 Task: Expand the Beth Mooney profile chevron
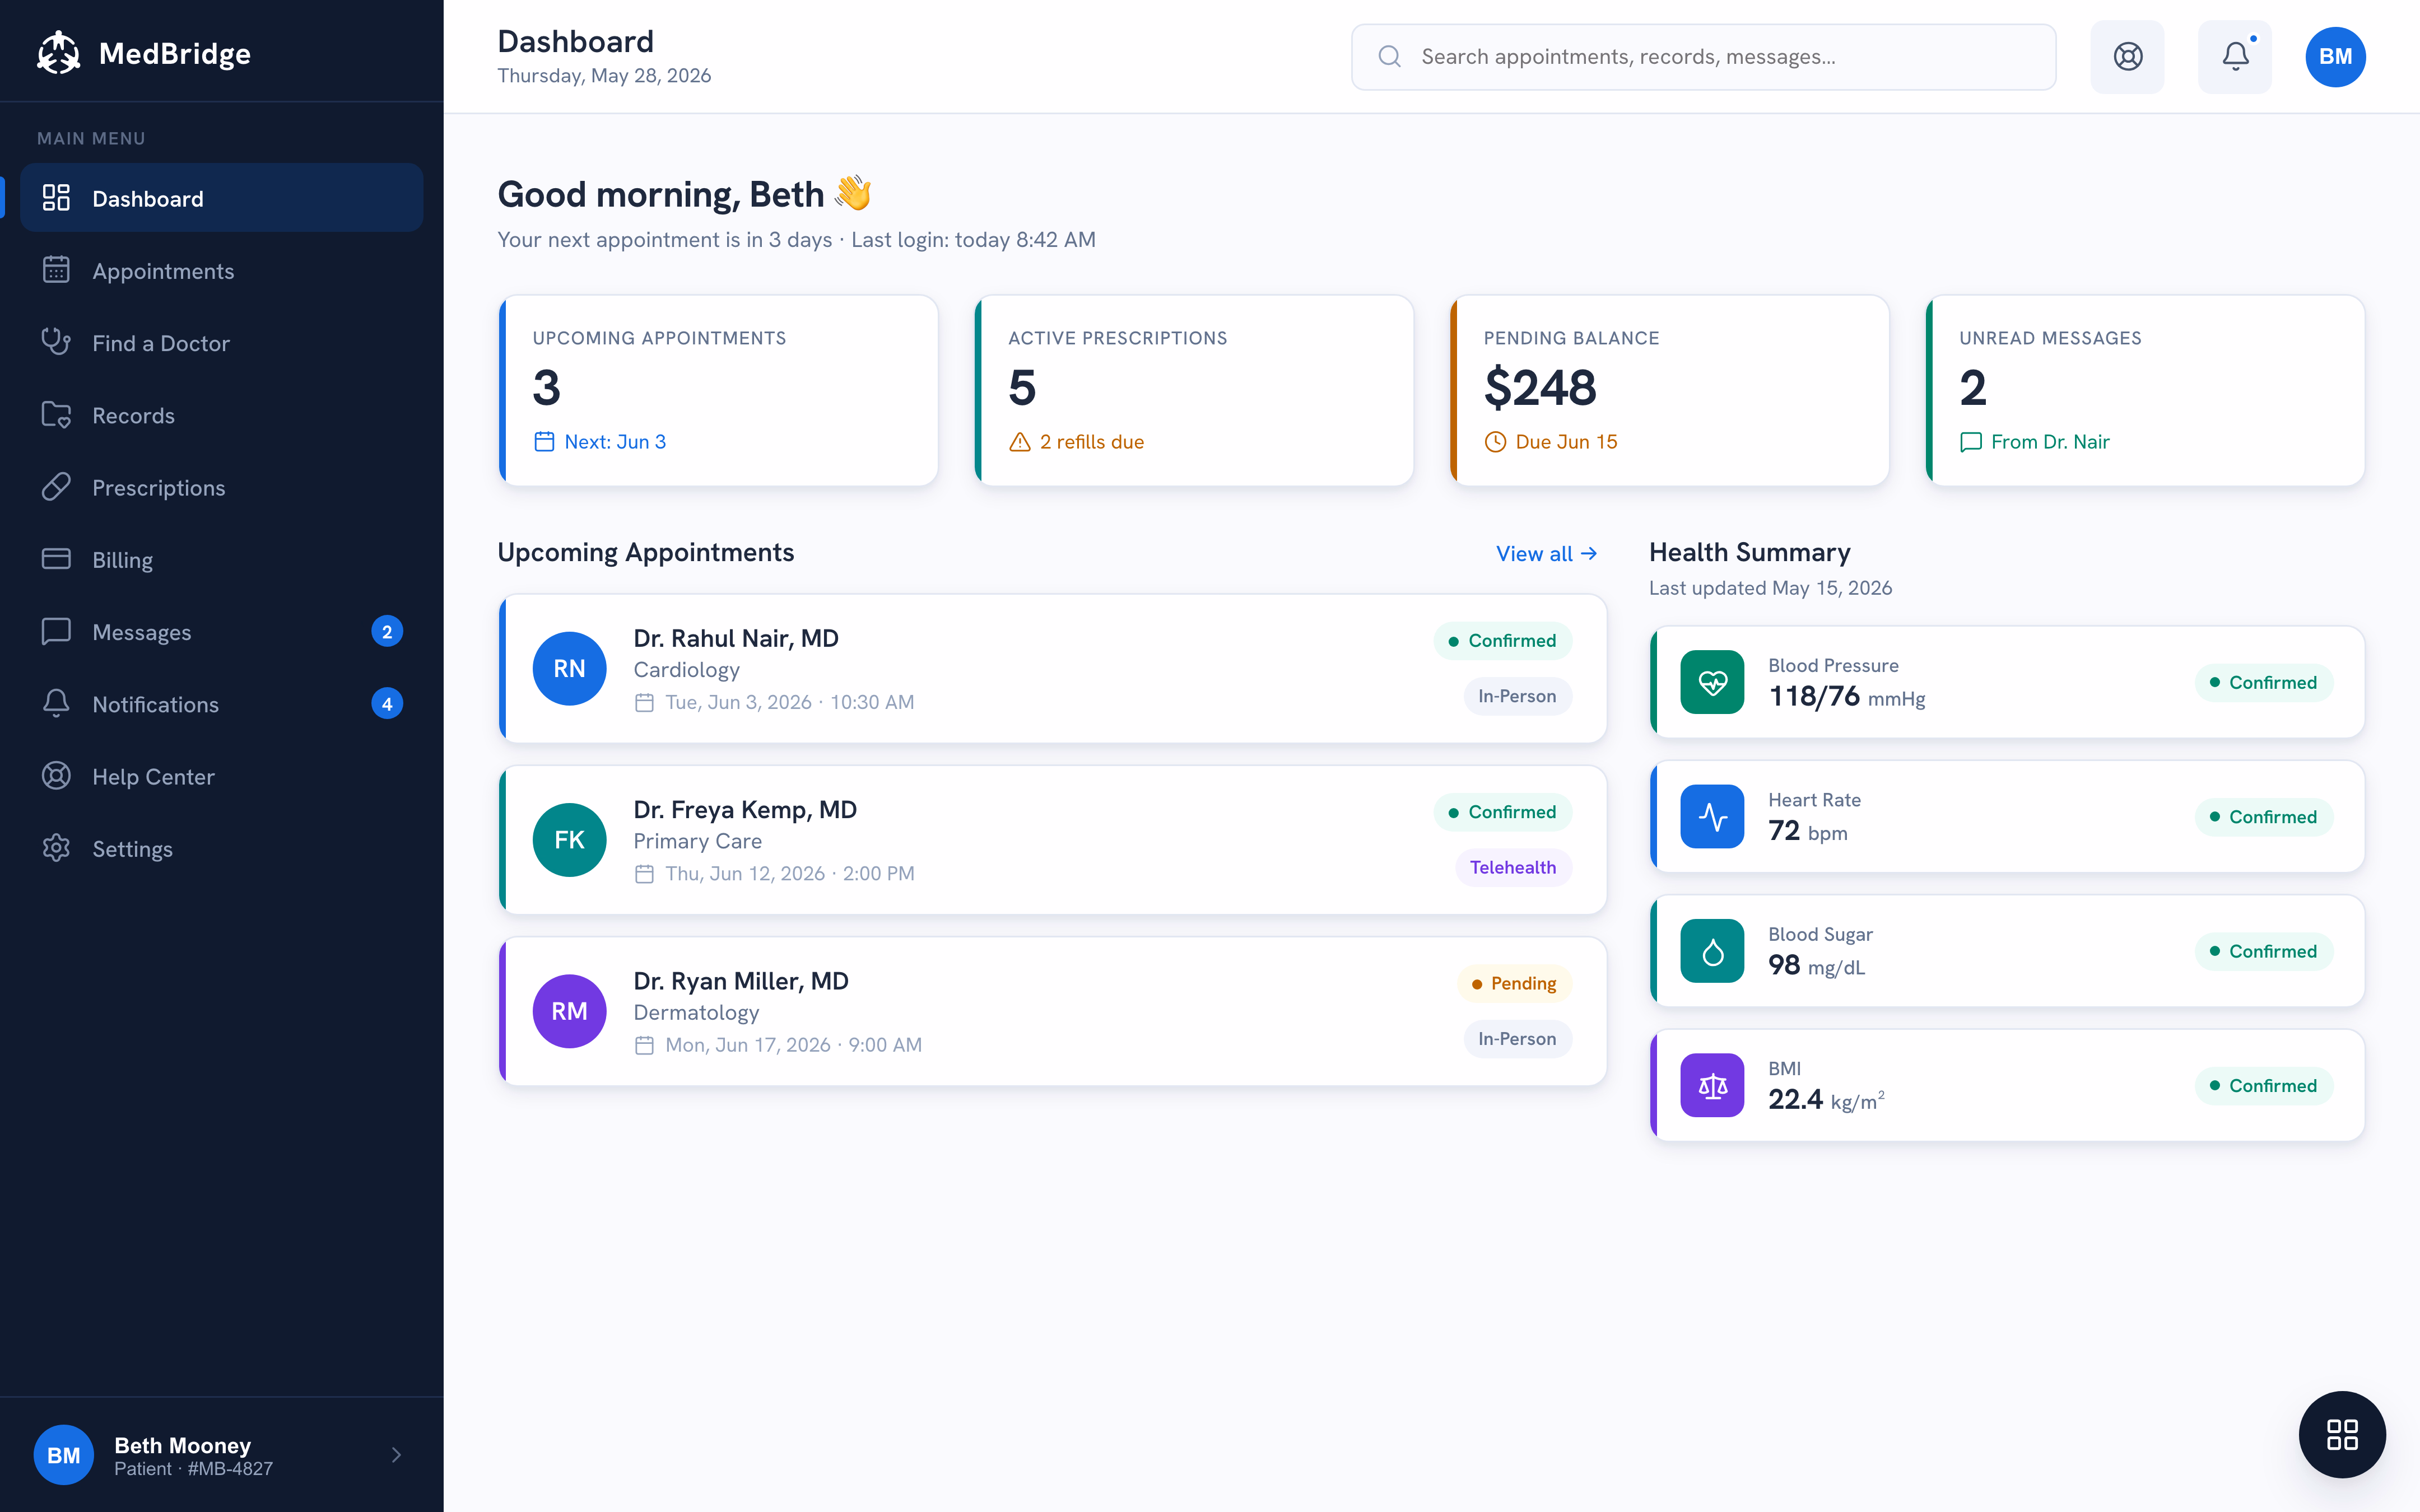(x=396, y=1455)
